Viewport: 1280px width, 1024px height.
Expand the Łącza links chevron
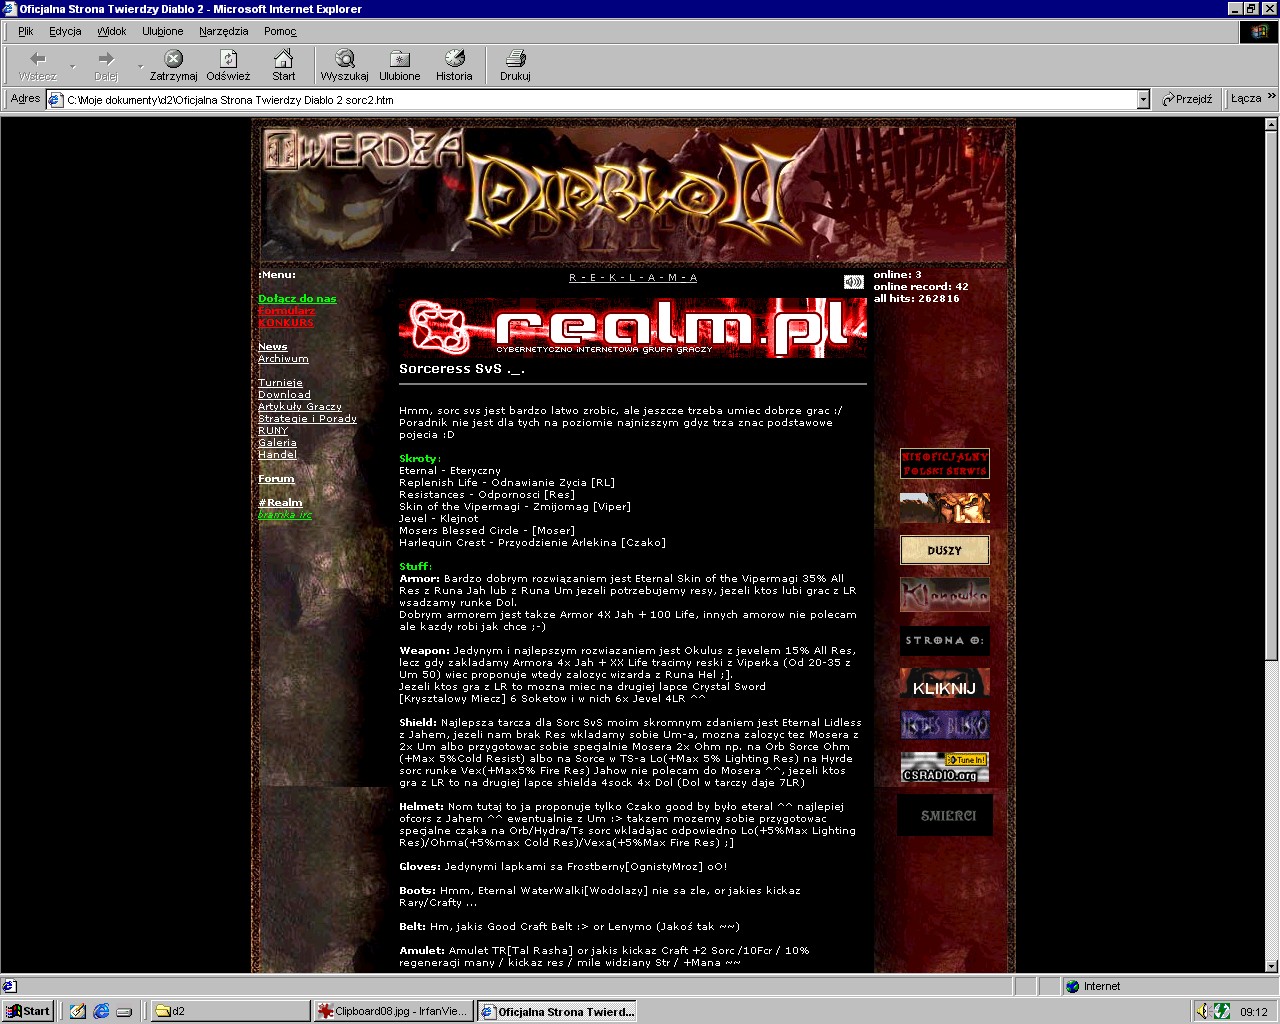(x=1271, y=97)
